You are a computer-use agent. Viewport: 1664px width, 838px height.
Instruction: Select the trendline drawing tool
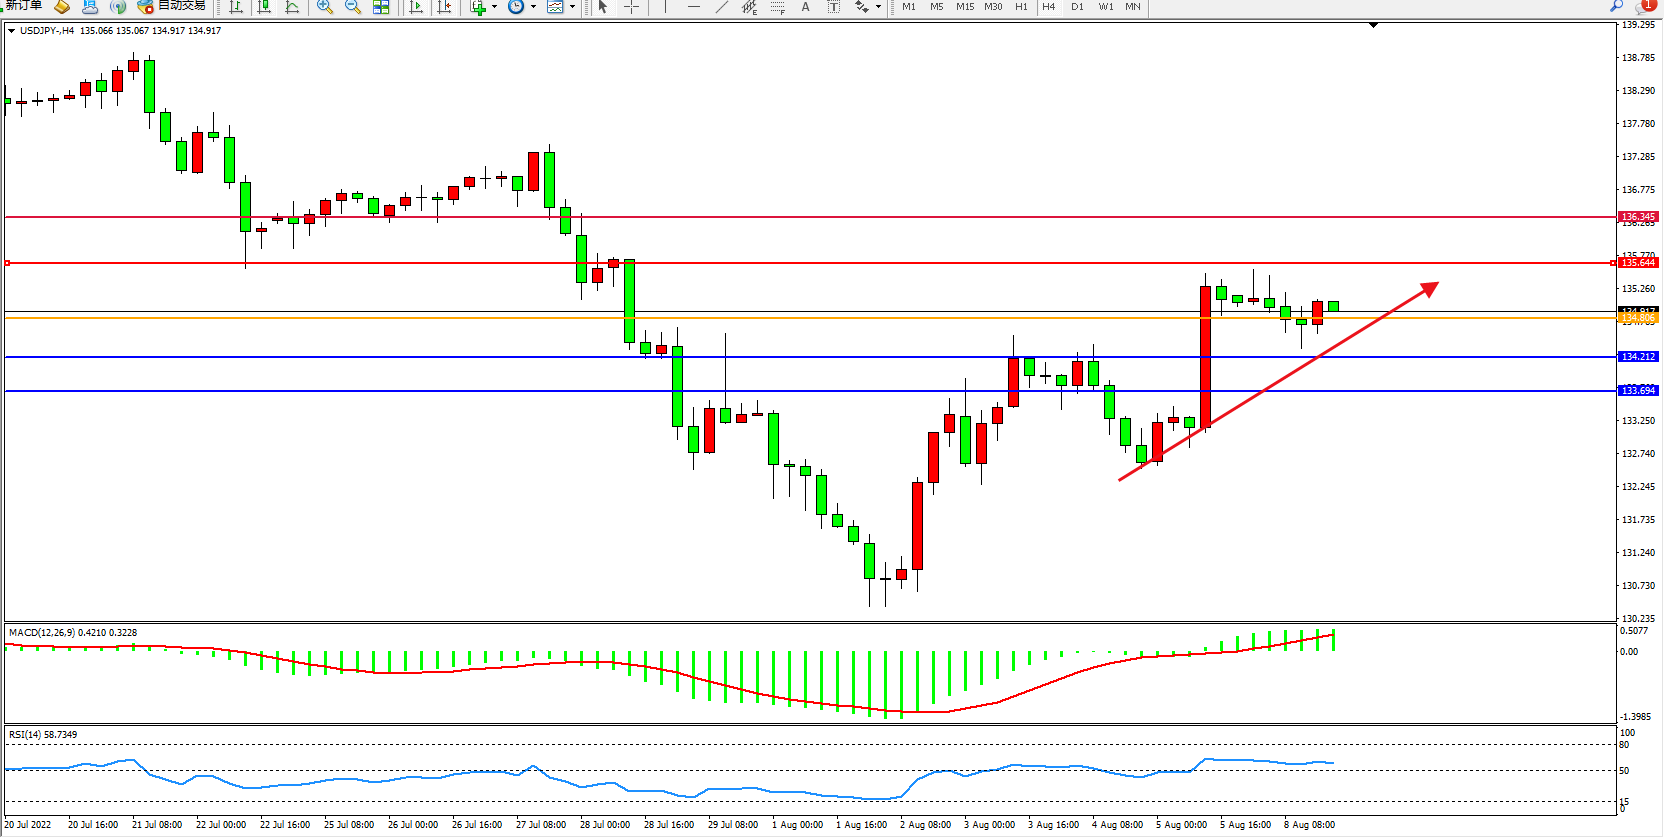(x=722, y=7)
